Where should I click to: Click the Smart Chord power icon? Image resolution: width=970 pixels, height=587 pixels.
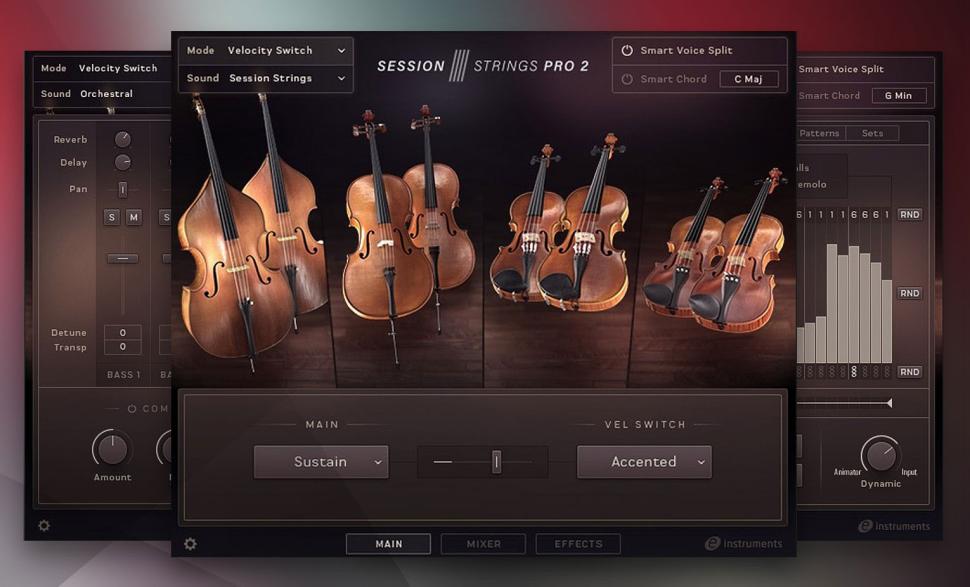point(627,79)
